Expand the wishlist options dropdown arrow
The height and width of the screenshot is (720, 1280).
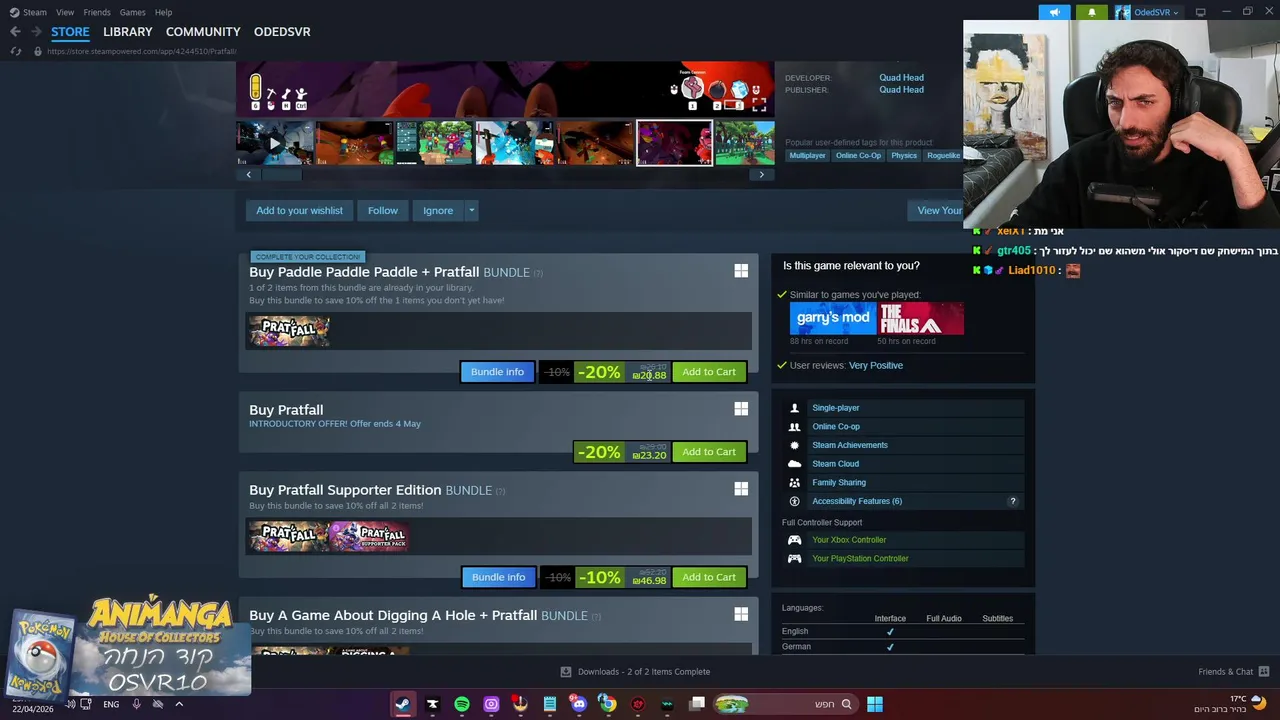click(x=471, y=210)
